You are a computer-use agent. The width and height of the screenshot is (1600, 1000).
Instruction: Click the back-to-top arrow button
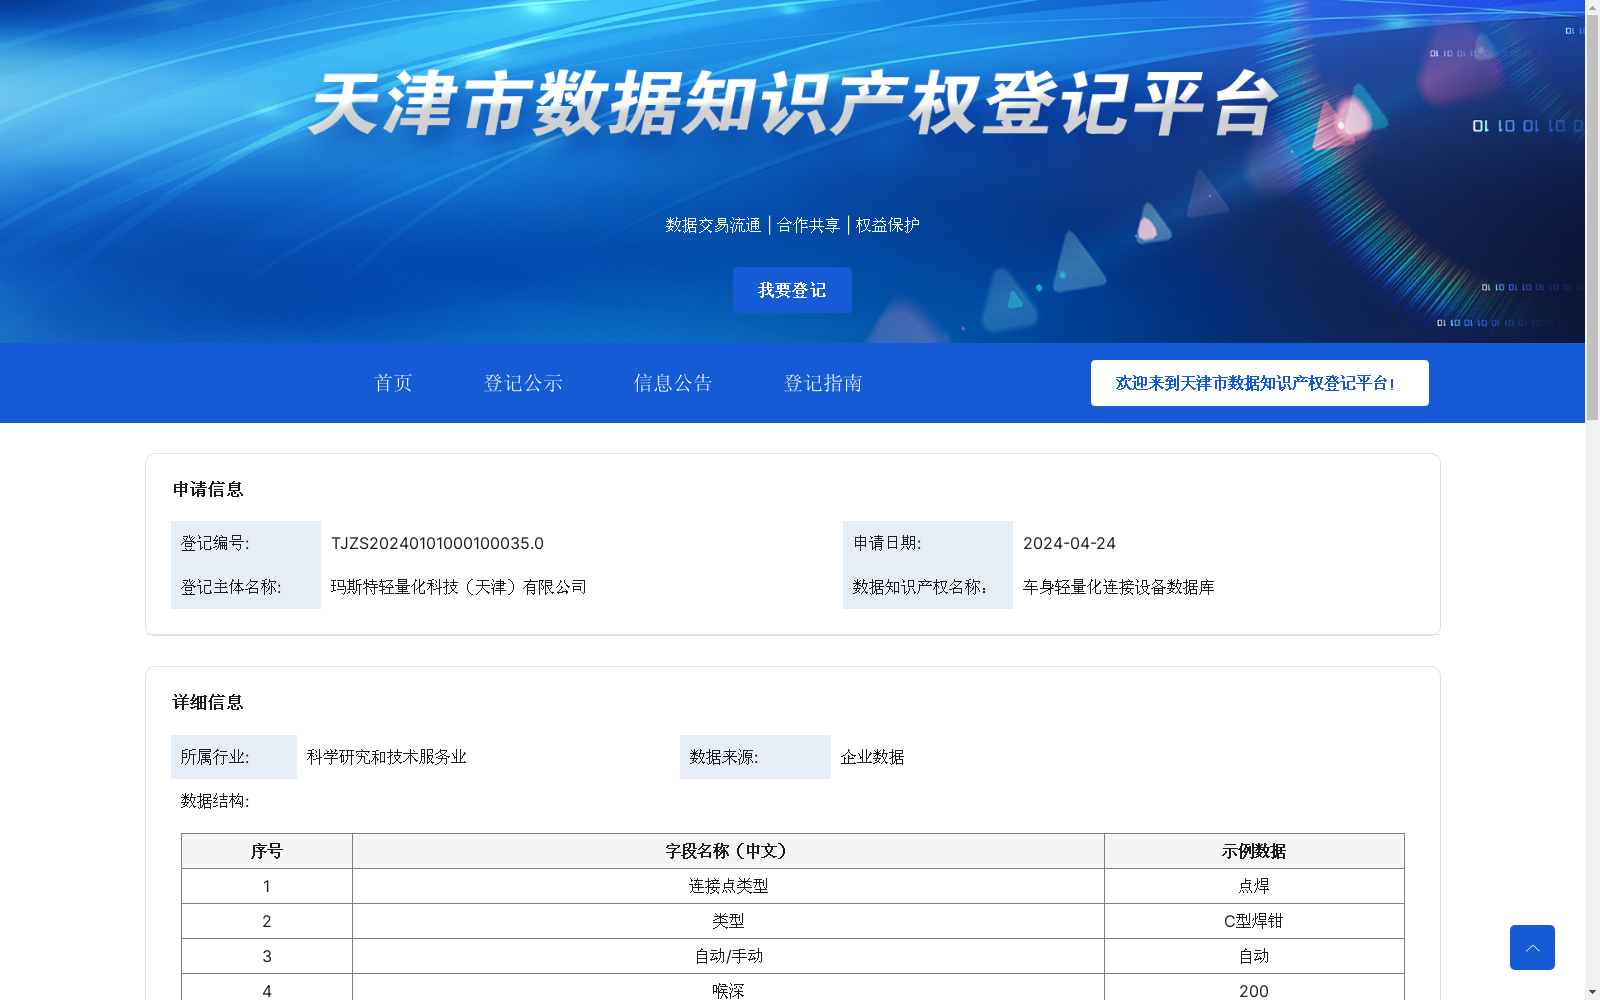click(x=1532, y=947)
